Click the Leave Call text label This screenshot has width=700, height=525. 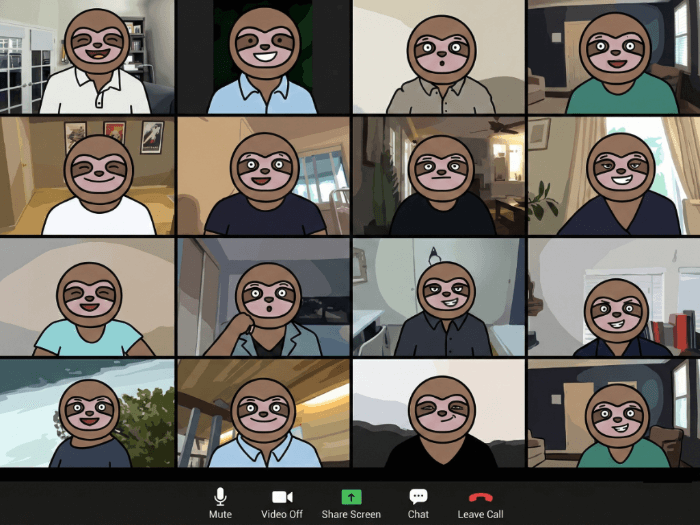click(x=480, y=514)
